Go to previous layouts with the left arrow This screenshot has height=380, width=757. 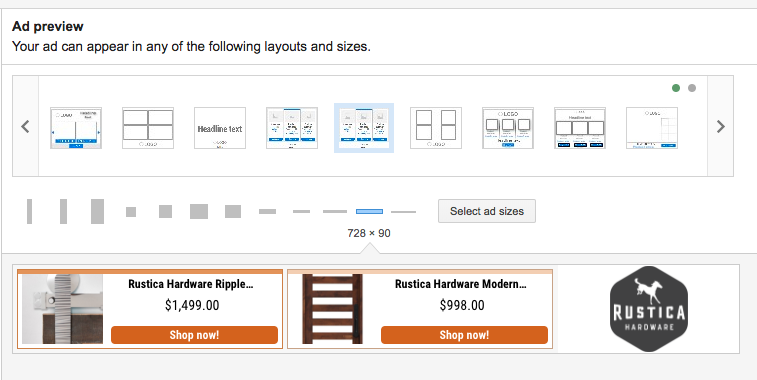click(x=26, y=127)
